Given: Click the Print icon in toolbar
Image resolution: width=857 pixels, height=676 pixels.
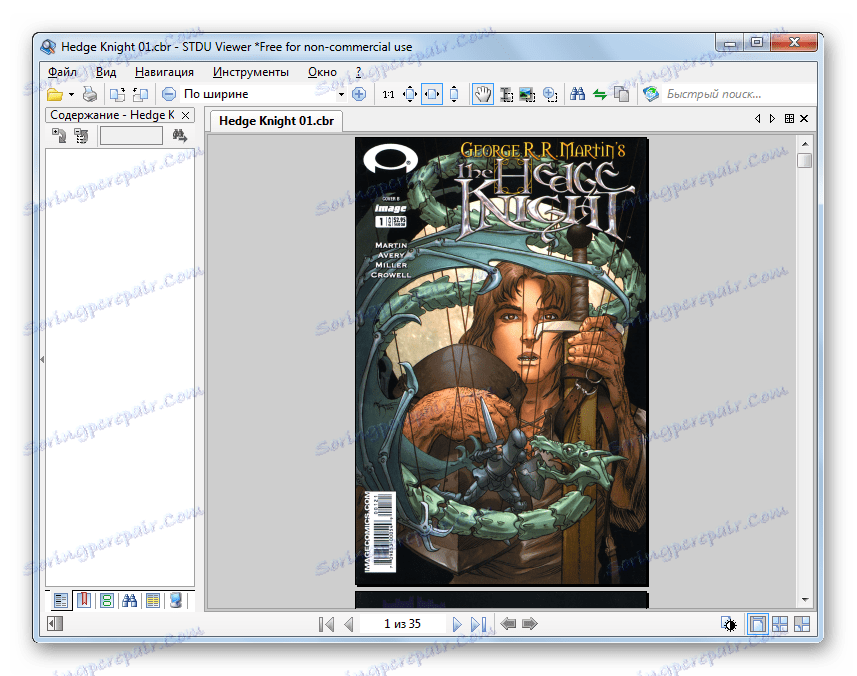Looking at the screenshot, I should (x=89, y=94).
